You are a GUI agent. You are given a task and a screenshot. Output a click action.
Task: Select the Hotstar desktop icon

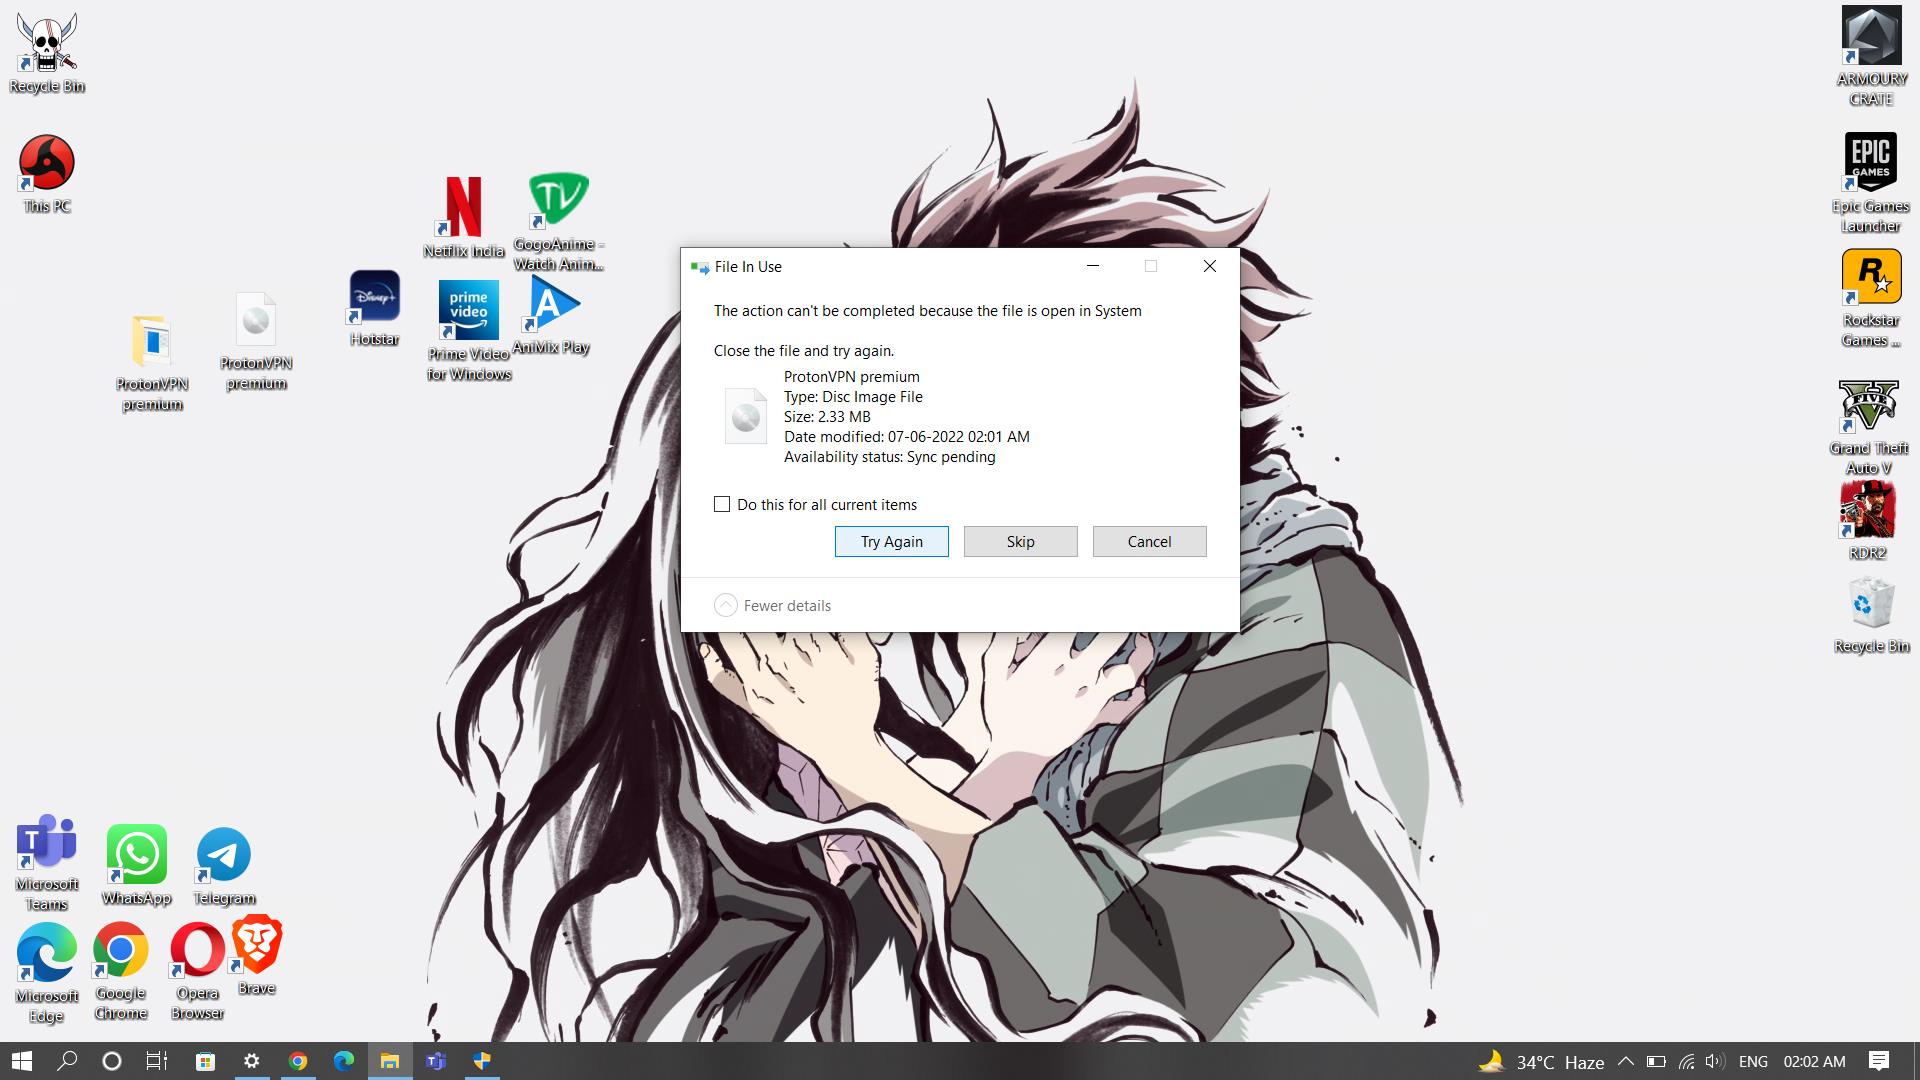375,297
